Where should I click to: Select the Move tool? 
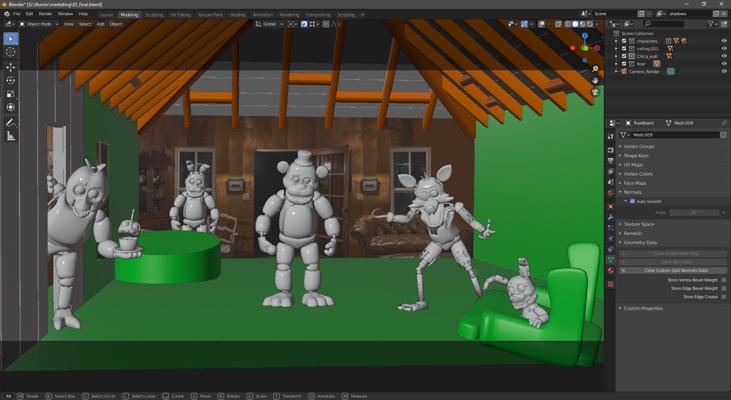(x=10, y=66)
